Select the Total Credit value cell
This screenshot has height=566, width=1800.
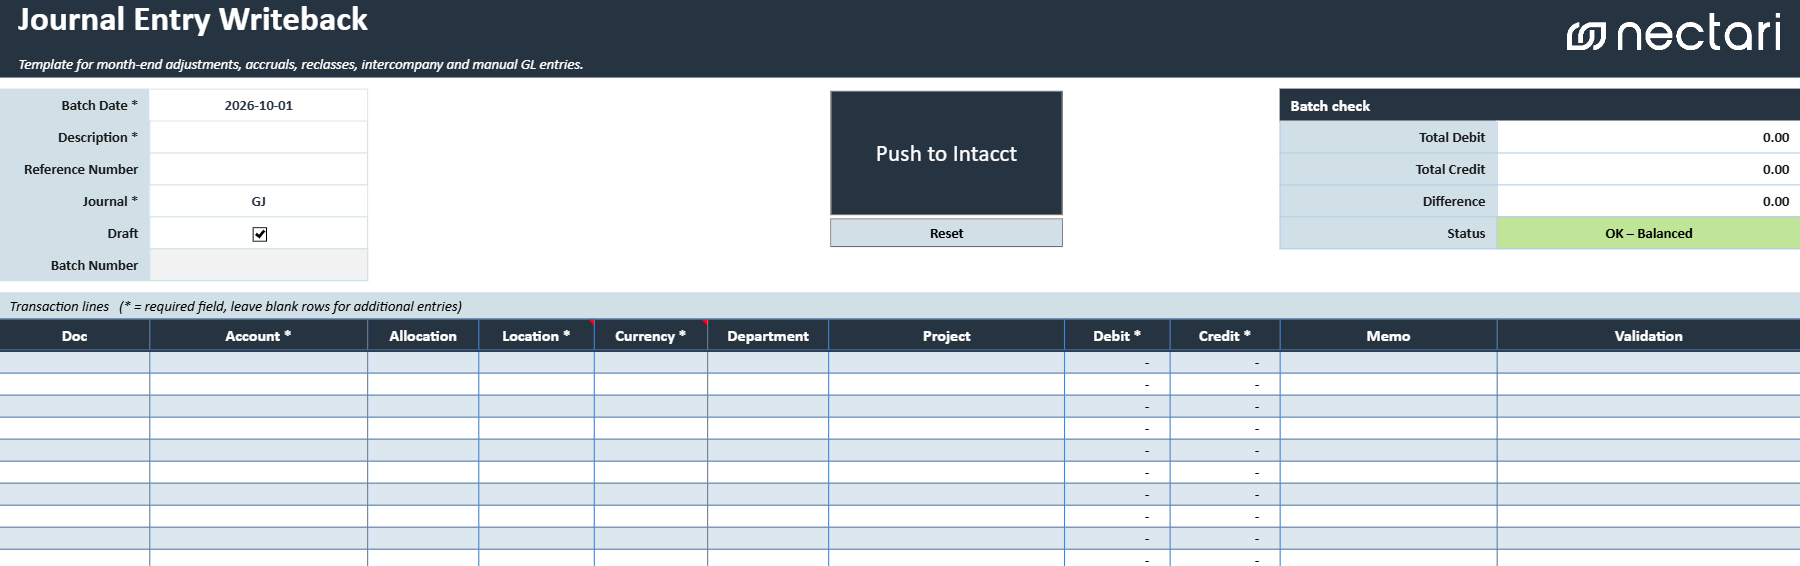pos(1648,169)
